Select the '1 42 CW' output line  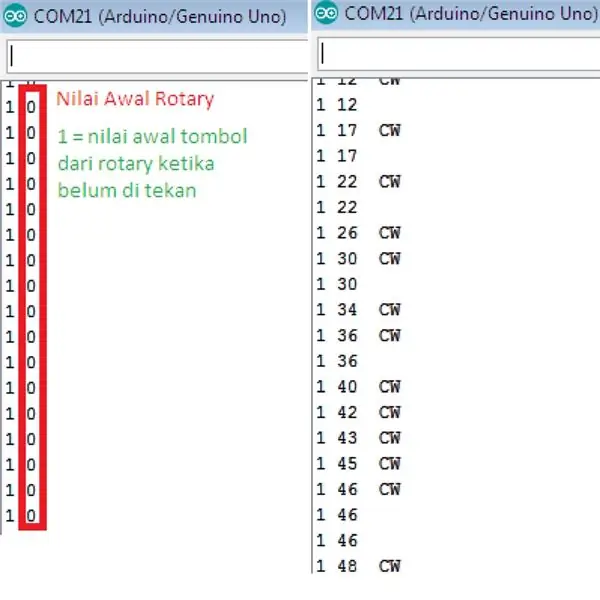click(359, 412)
